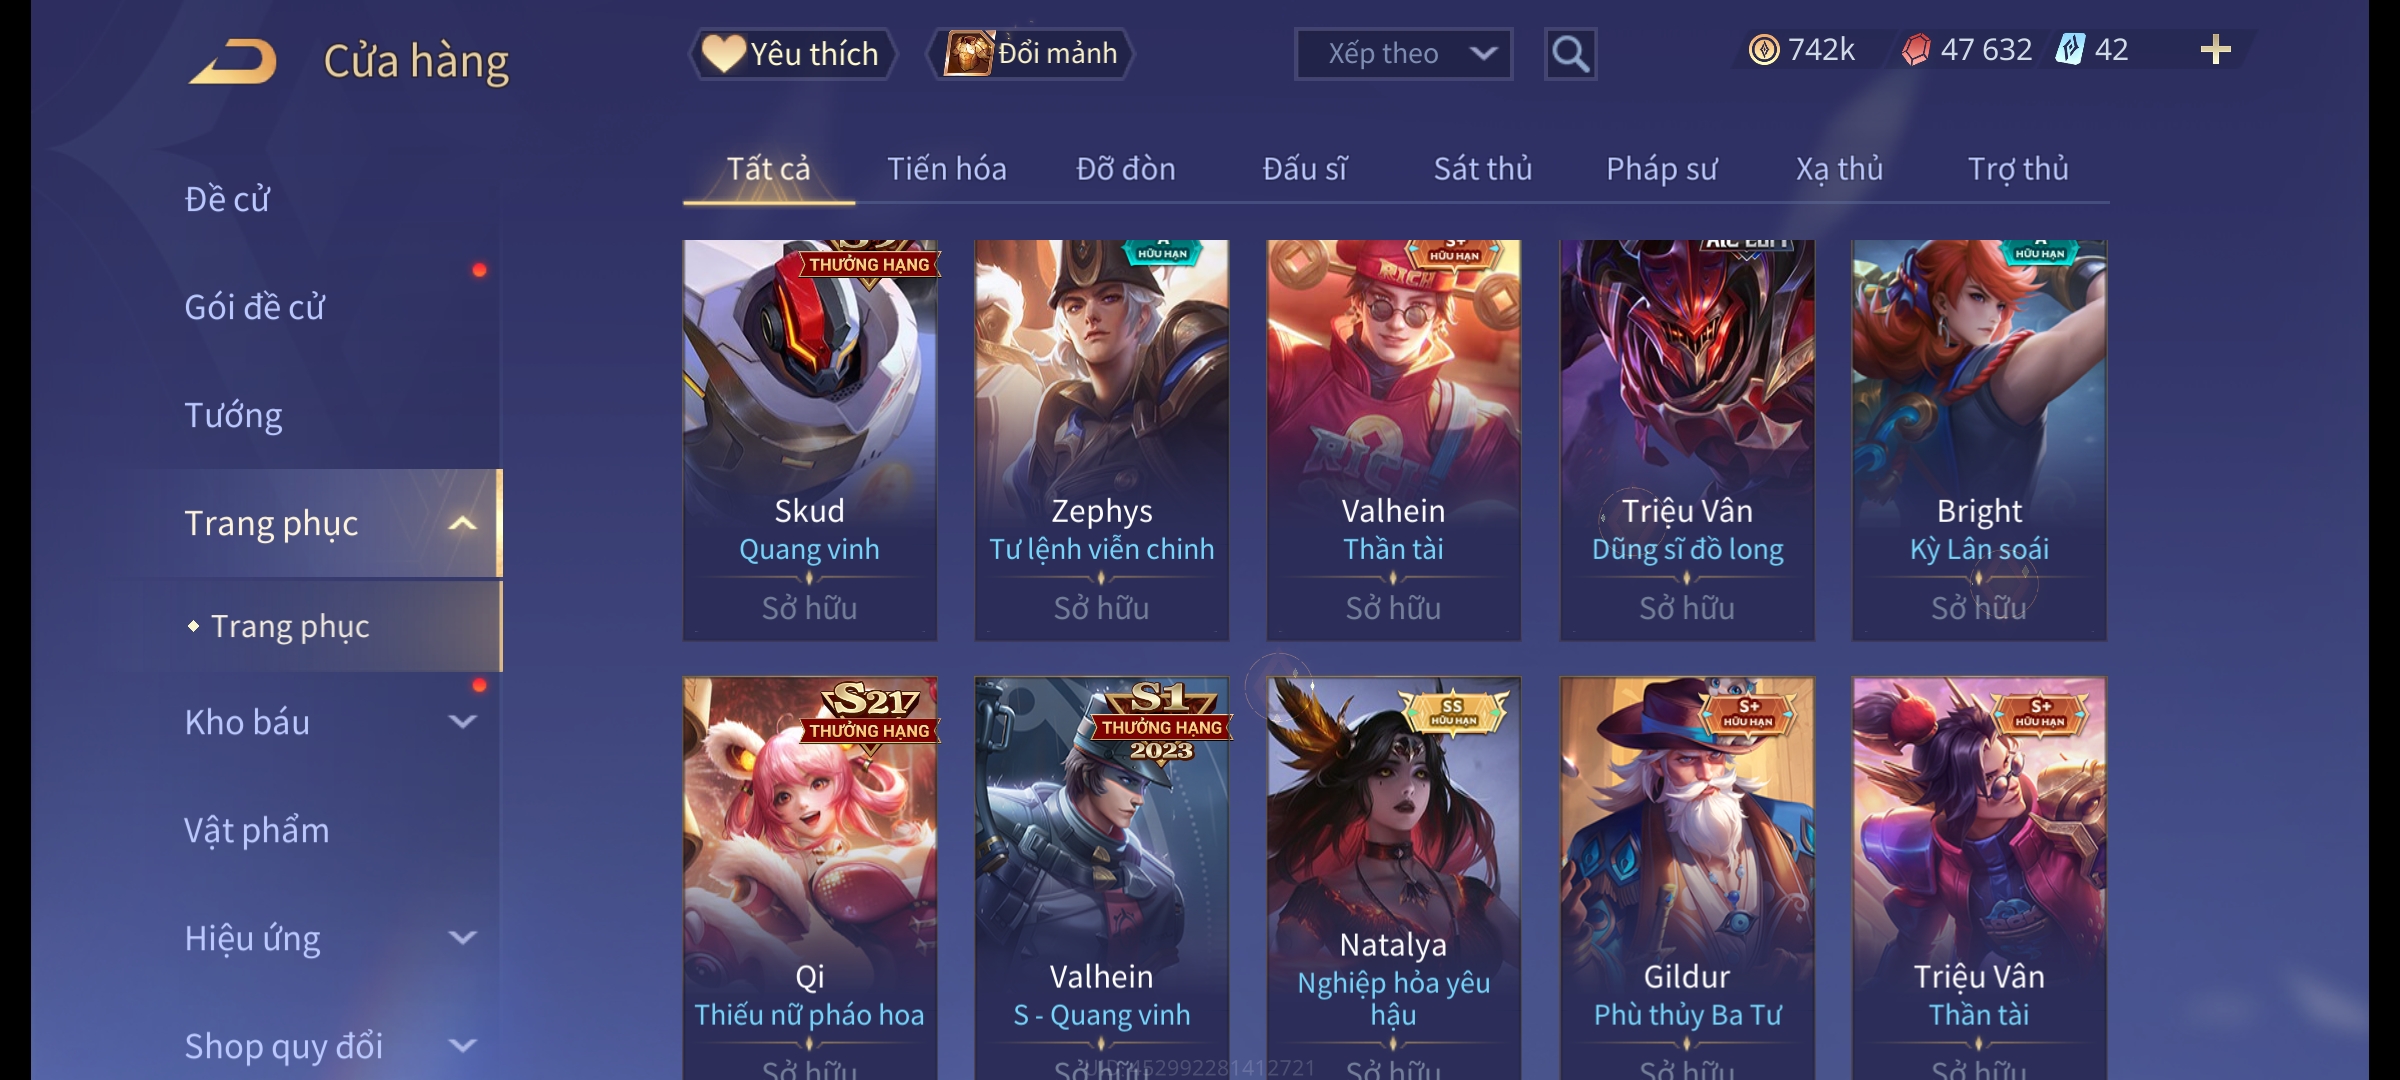
Task: Select the Tiến hóa tab
Action: point(947,169)
